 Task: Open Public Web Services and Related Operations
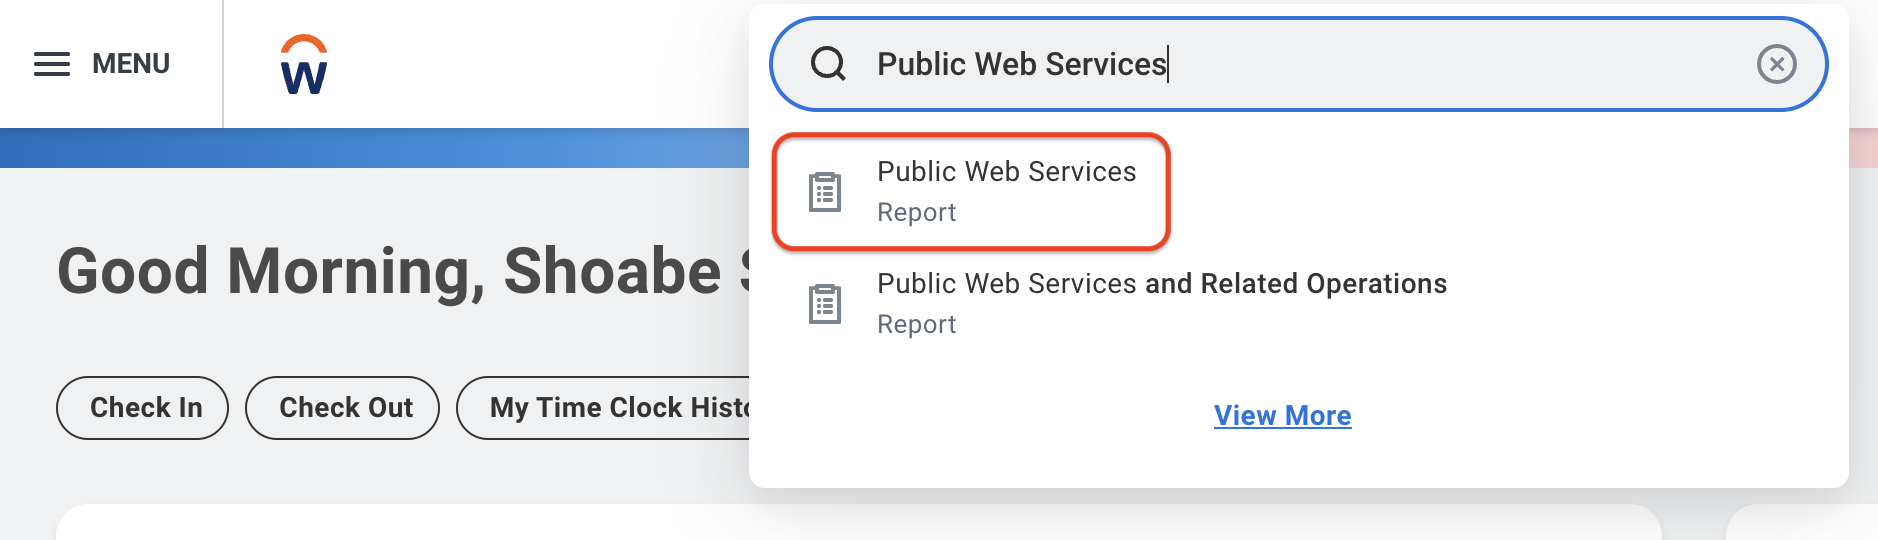click(1162, 303)
